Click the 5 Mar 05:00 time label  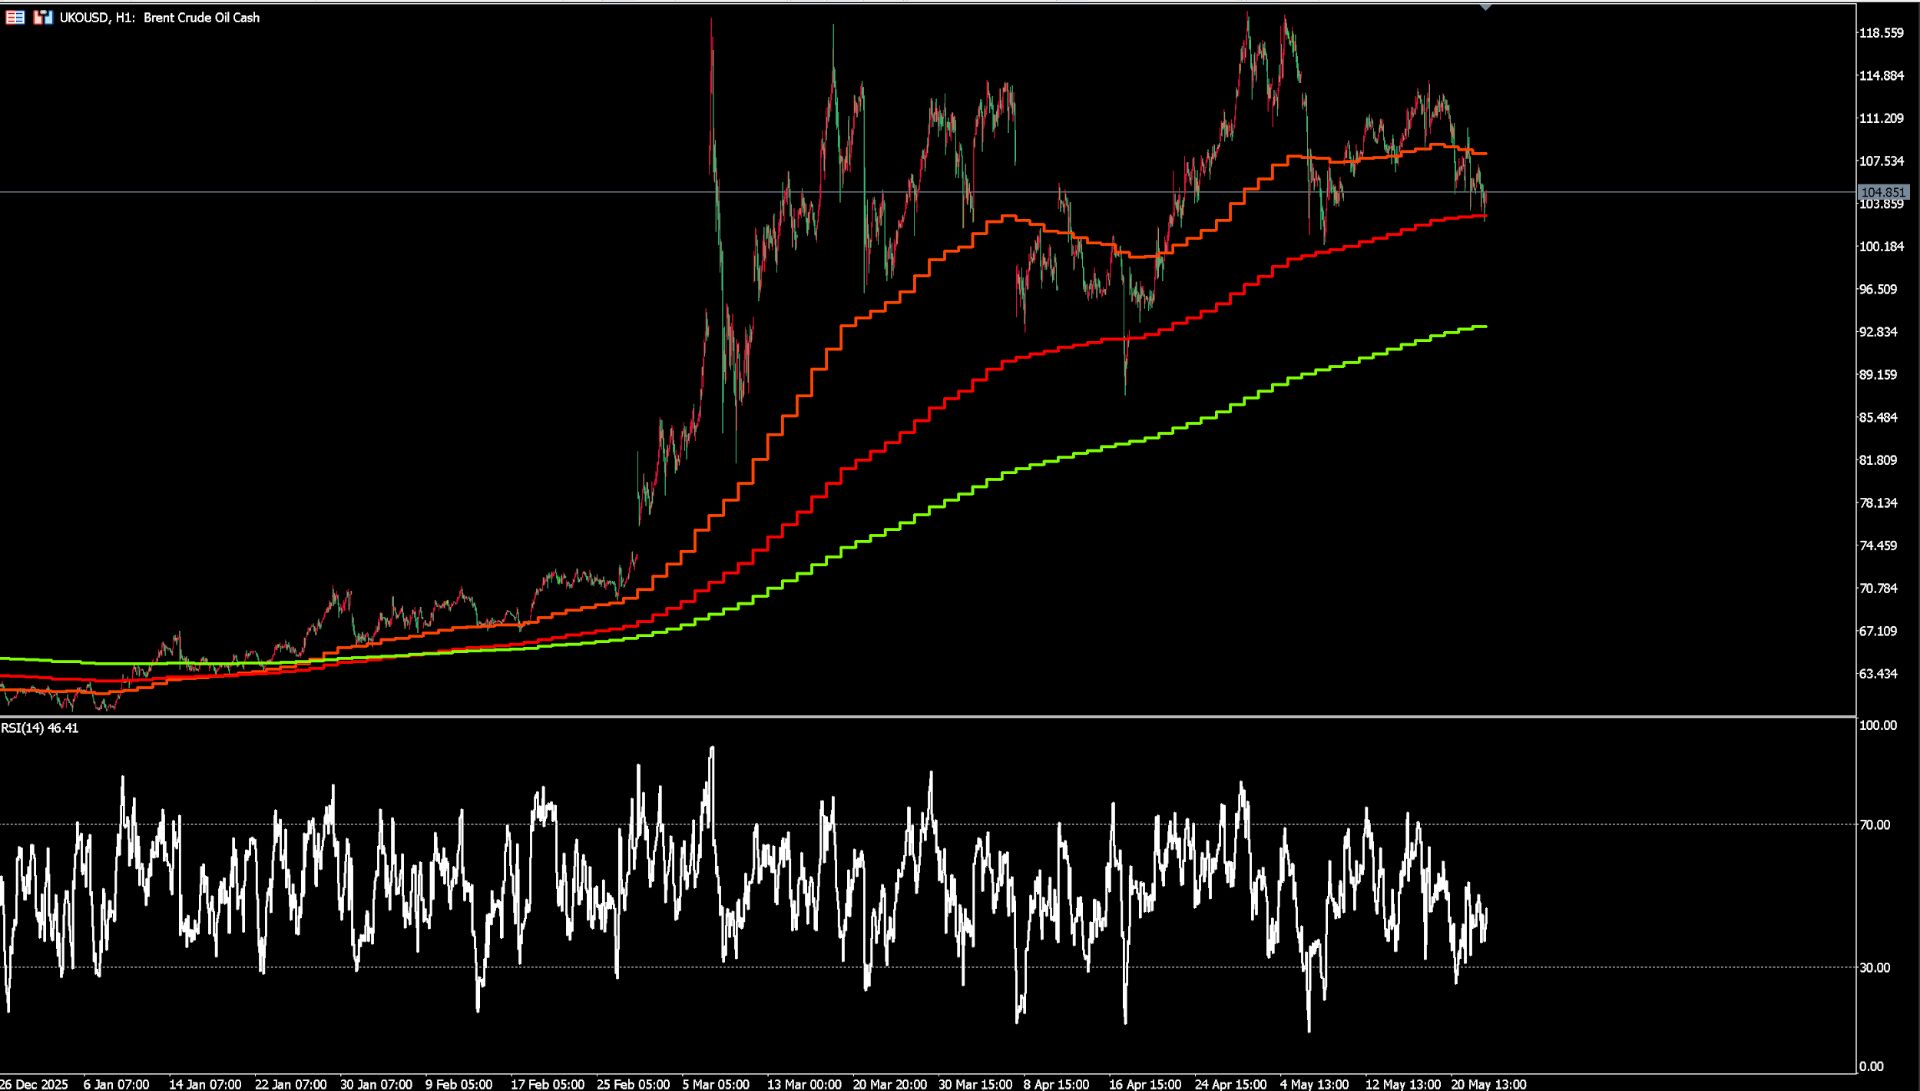(x=716, y=1084)
